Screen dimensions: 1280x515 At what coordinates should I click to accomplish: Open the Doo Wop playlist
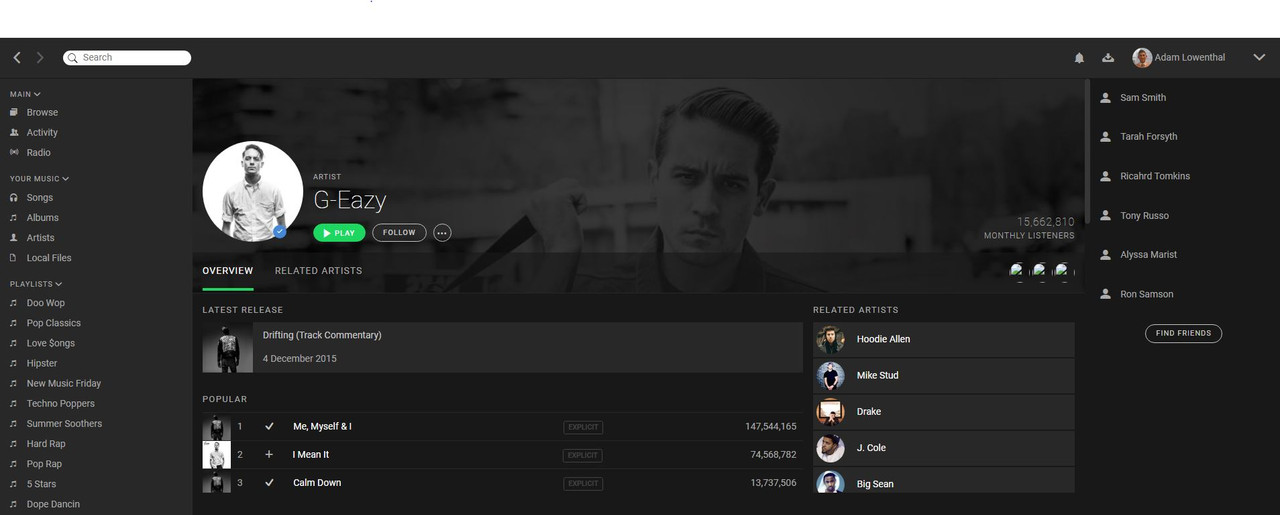45,303
